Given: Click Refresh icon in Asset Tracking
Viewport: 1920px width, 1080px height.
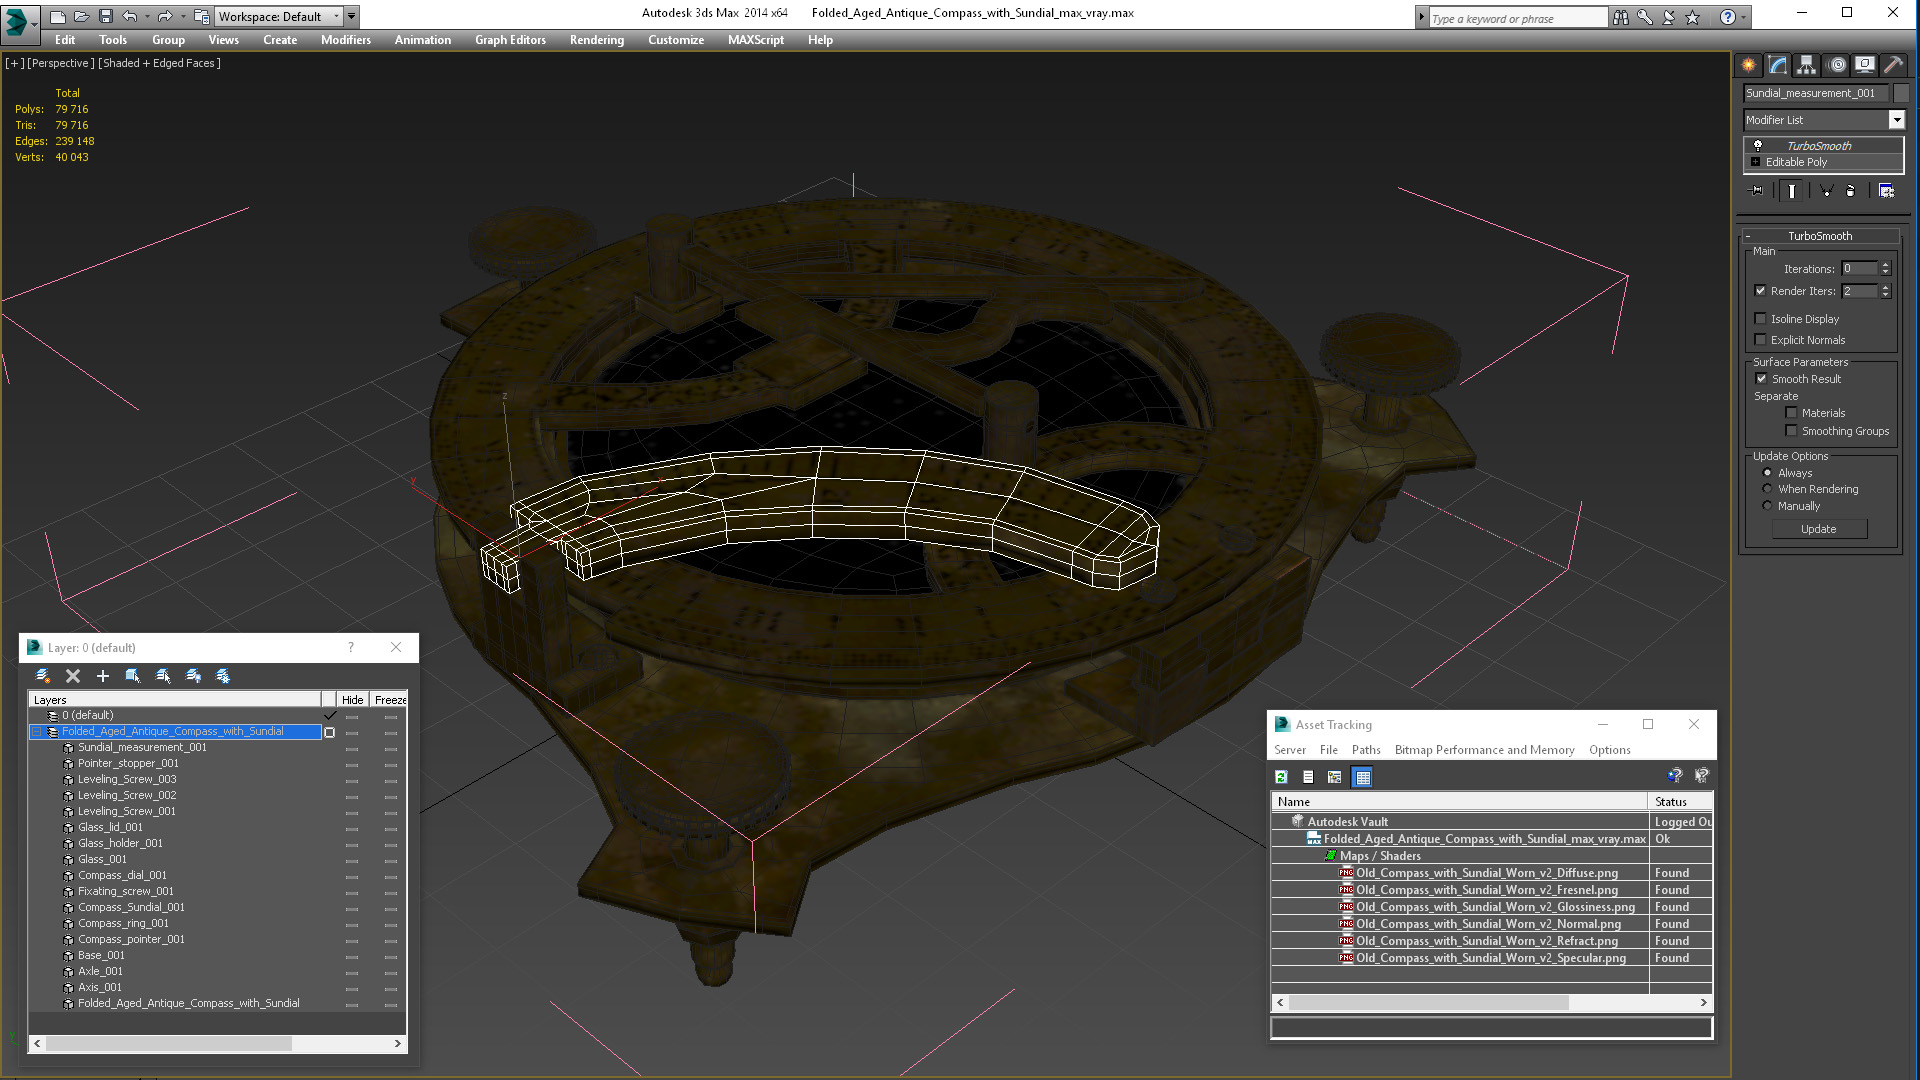Looking at the screenshot, I should (x=1281, y=777).
